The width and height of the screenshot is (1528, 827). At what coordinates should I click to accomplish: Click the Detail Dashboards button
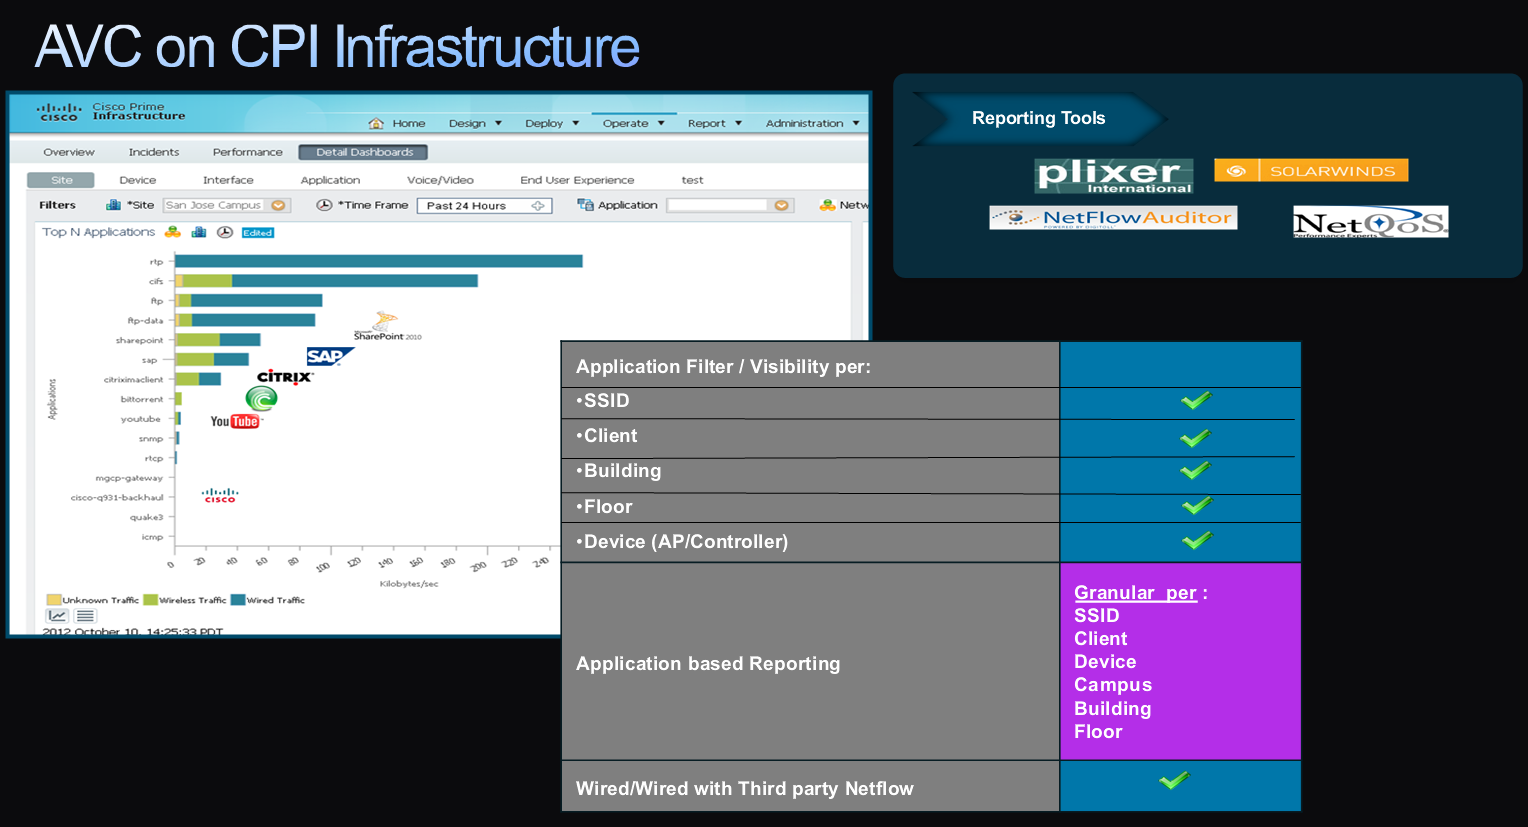pos(364,152)
